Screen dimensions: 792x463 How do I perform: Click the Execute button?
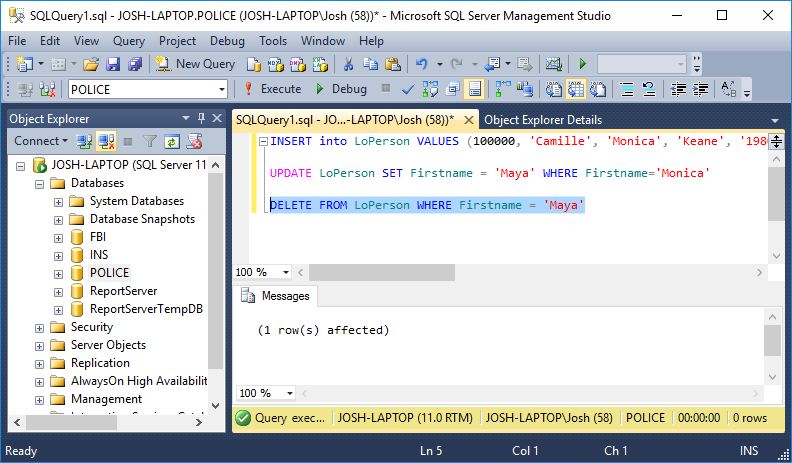pos(273,89)
